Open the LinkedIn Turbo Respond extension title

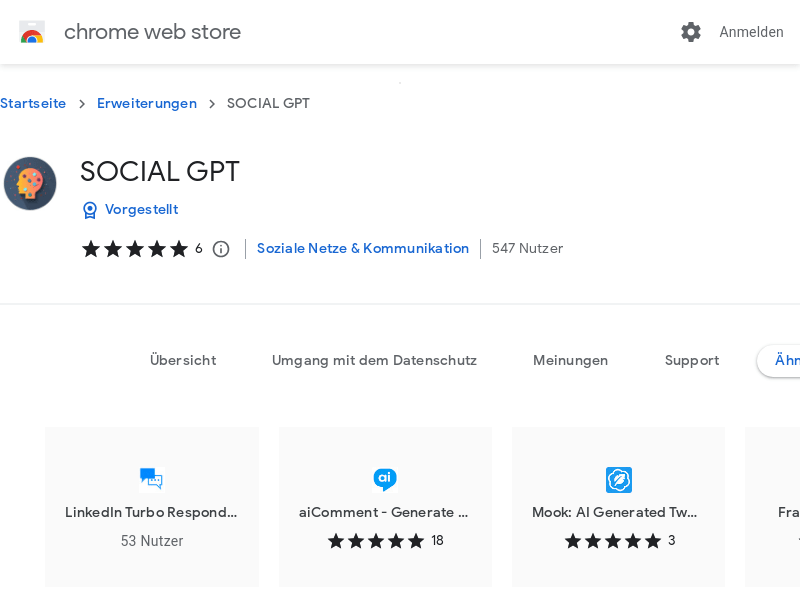(x=151, y=512)
